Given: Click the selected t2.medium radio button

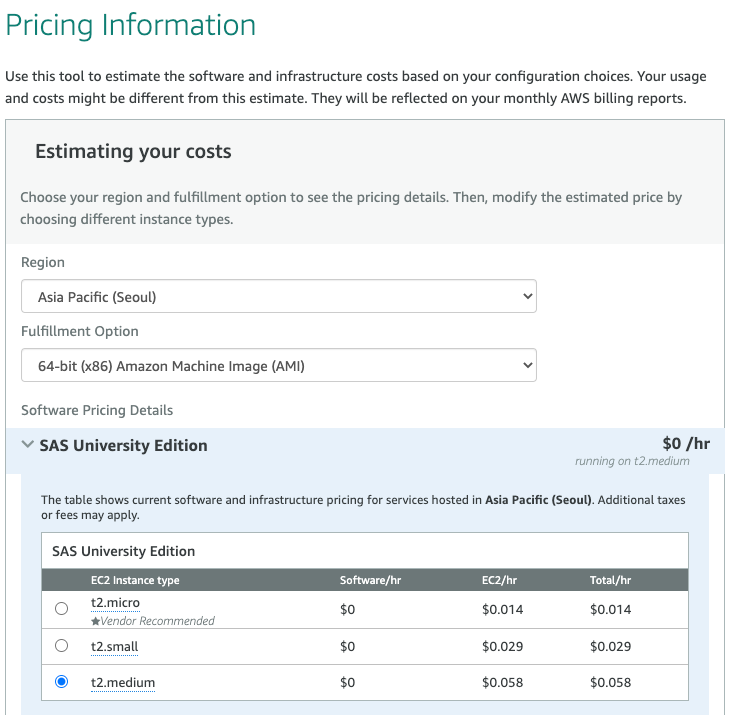Looking at the screenshot, I should [62, 682].
